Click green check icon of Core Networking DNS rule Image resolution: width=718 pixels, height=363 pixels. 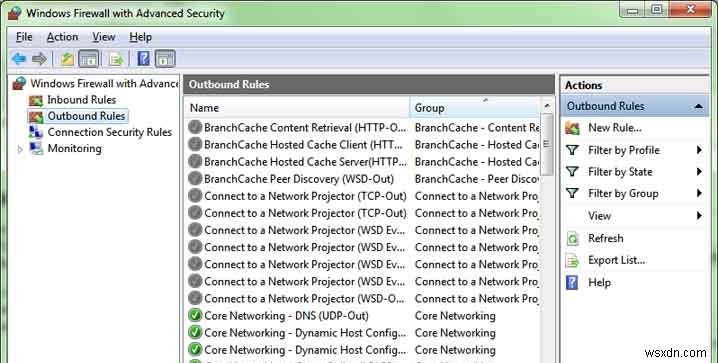coord(195,315)
